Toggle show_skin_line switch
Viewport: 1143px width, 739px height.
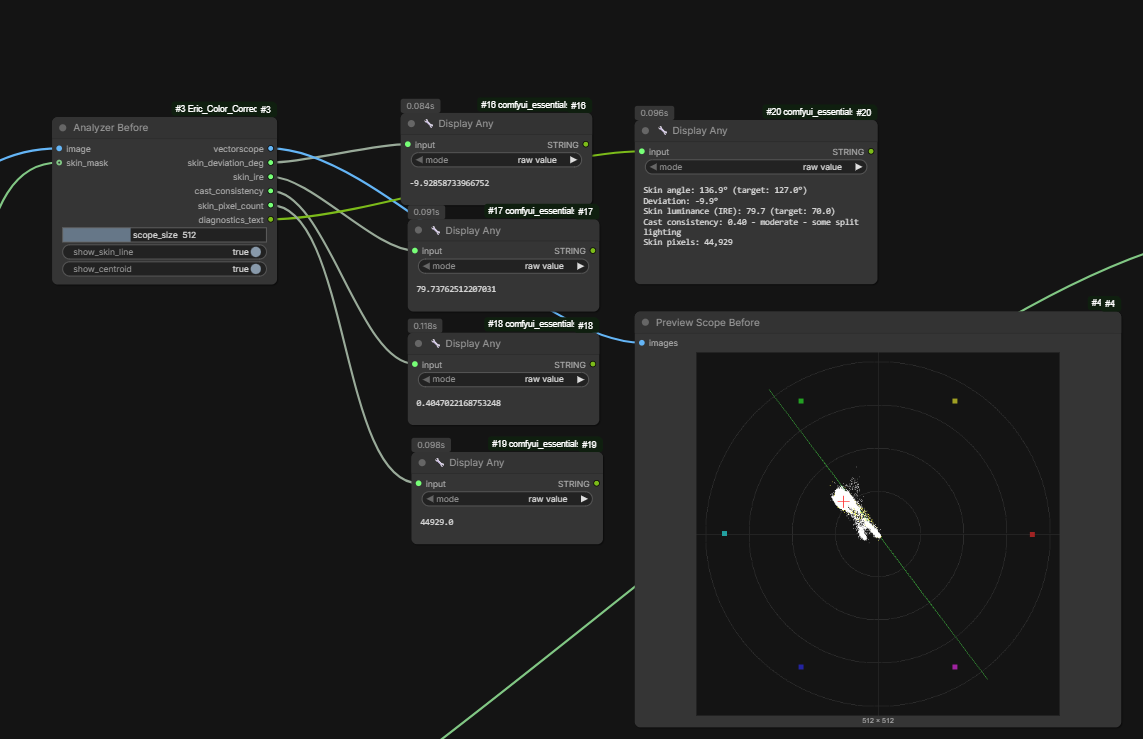coord(256,252)
